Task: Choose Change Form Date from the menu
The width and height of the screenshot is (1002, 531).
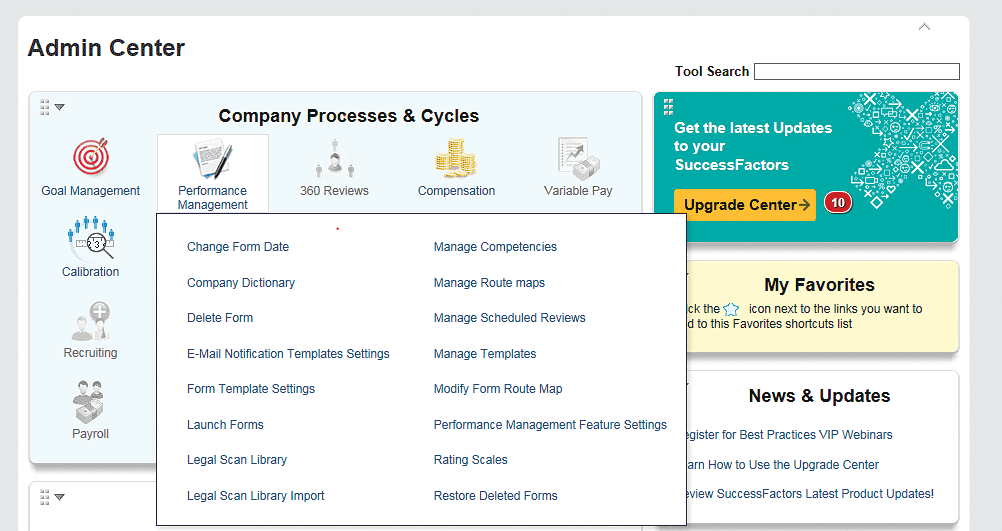Action: pos(238,247)
